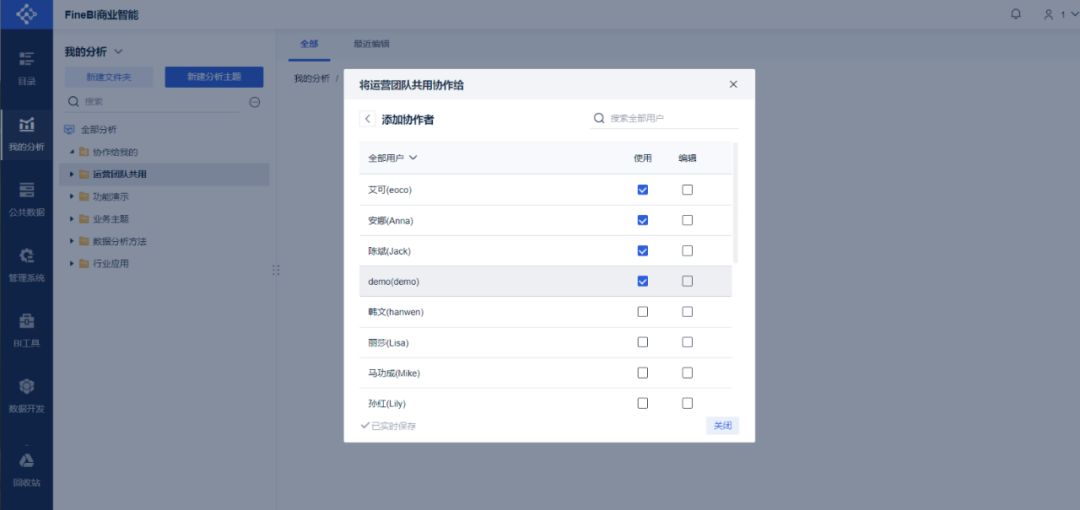Click the 全部分析 icon in tree

click(x=69, y=129)
